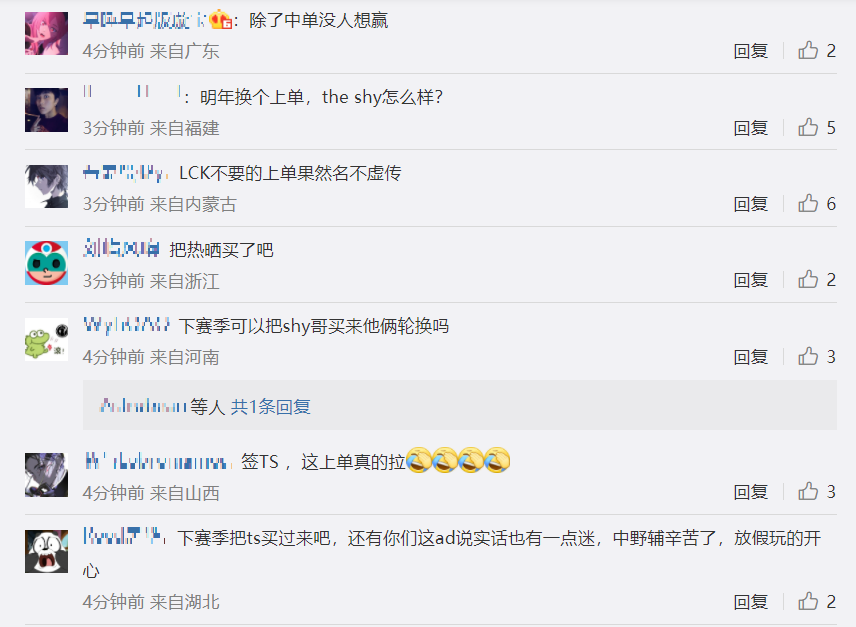Like the comment from 广东
Screen dimensions: 856x627
808,50
